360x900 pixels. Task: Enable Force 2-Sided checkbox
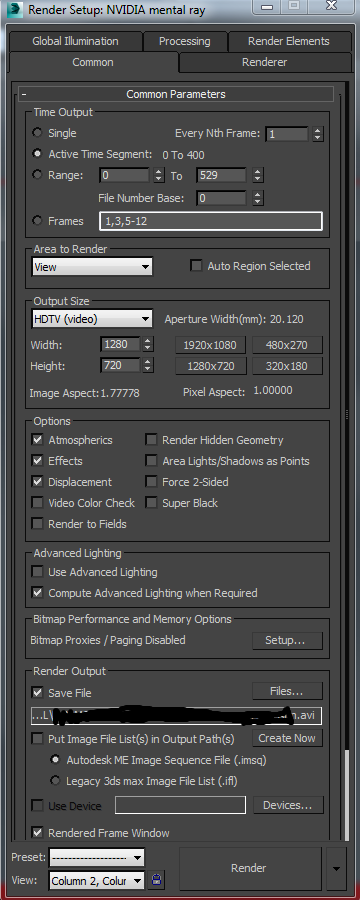151,482
